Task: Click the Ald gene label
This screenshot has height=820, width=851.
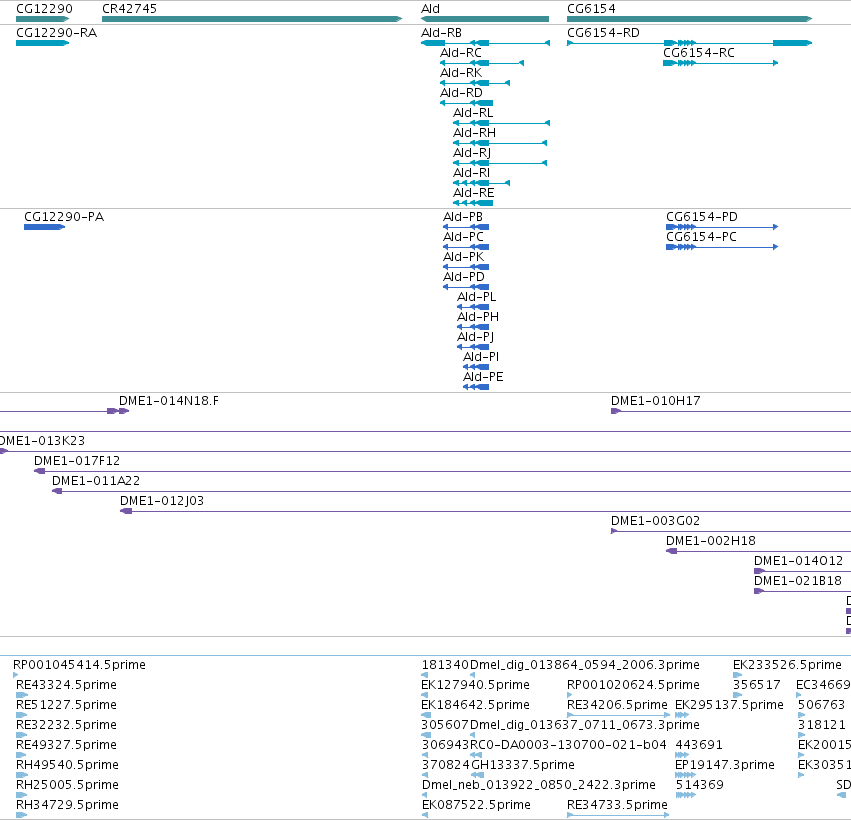Action: click(x=430, y=9)
